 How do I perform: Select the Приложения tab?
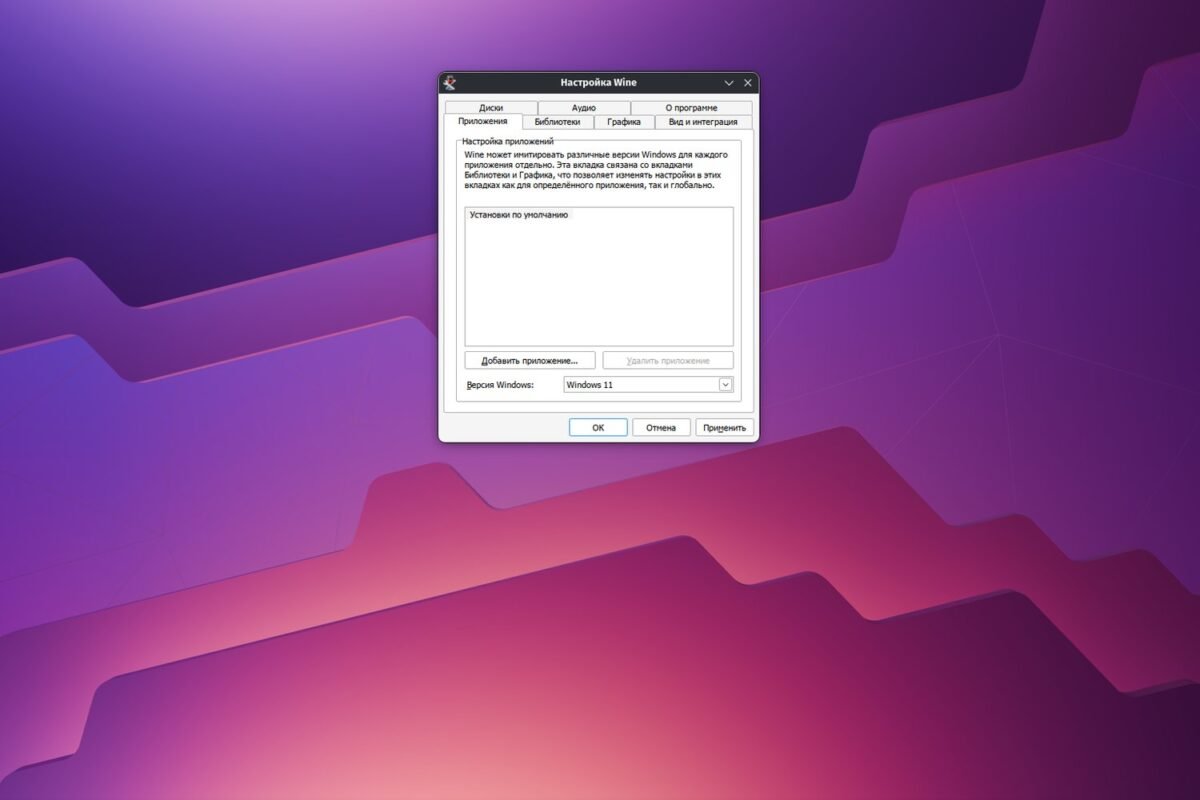coord(483,121)
